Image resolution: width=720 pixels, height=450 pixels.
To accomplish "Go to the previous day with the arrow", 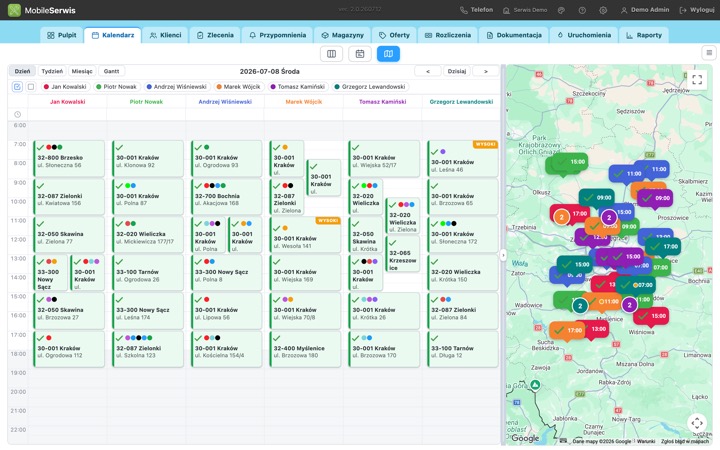I will (x=428, y=71).
